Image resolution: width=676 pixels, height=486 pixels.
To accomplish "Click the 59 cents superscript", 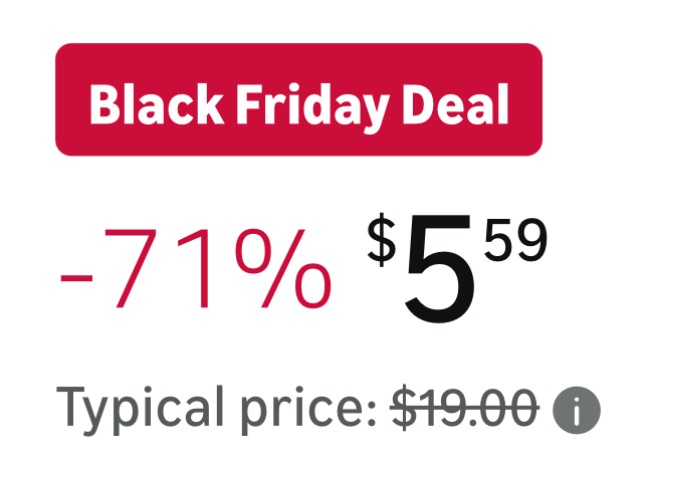I will (516, 242).
